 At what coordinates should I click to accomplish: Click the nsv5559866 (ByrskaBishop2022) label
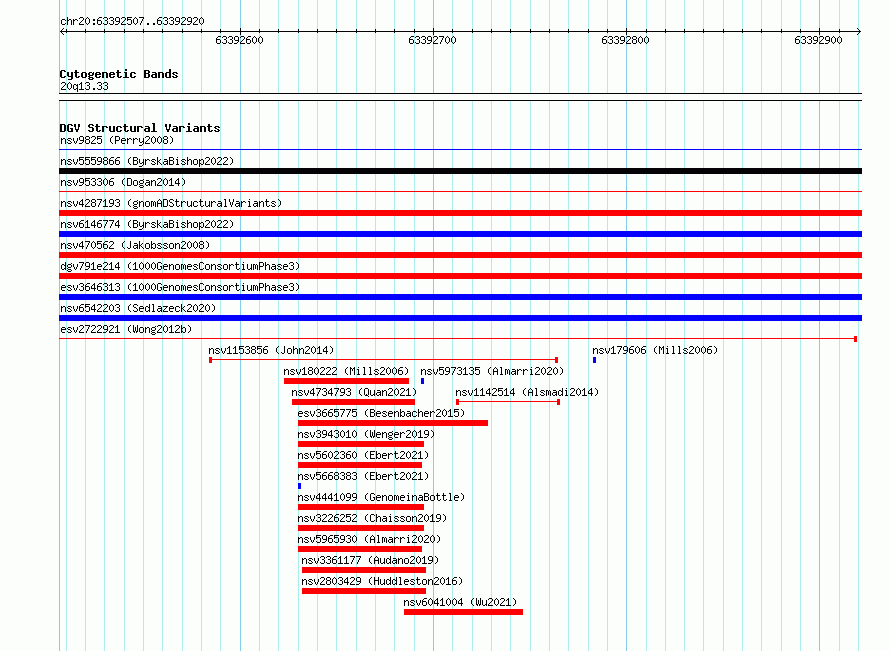147,161
